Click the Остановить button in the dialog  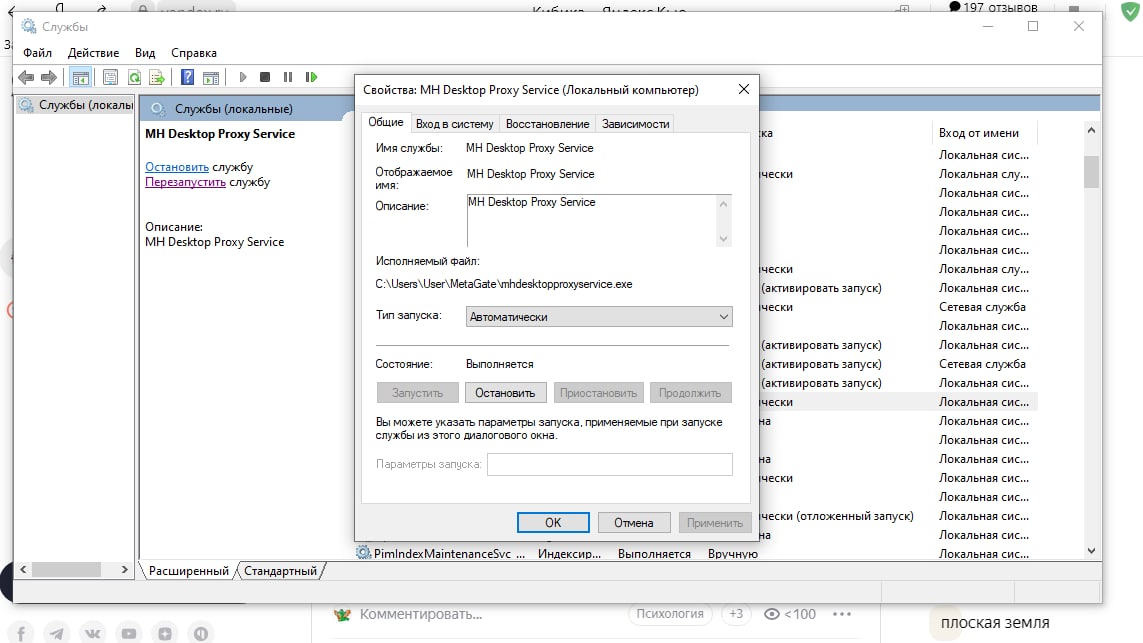point(505,393)
